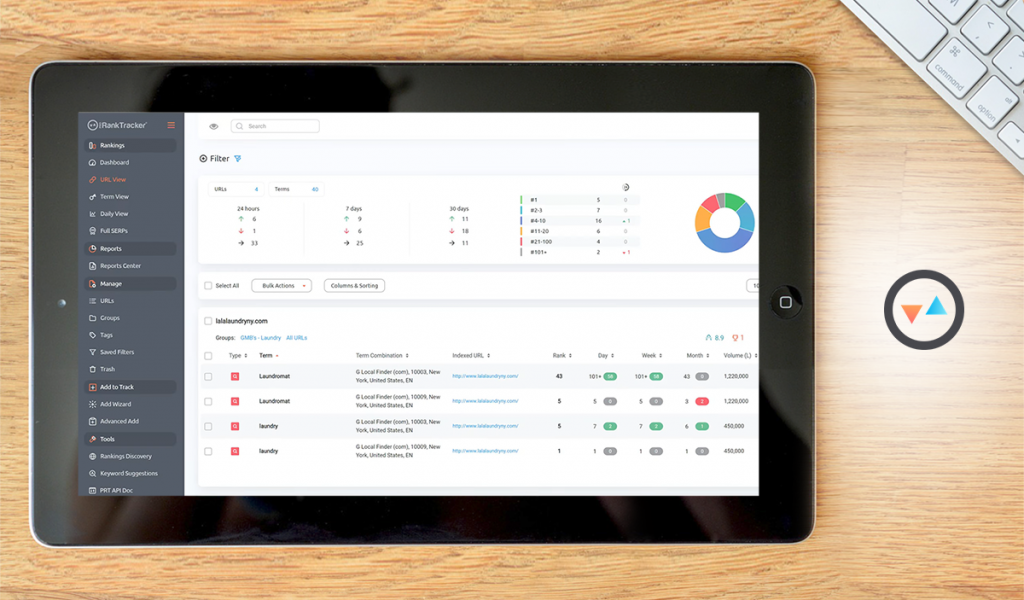
Task: Select the first Laundromat row checkbox
Action: (x=208, y=376)
